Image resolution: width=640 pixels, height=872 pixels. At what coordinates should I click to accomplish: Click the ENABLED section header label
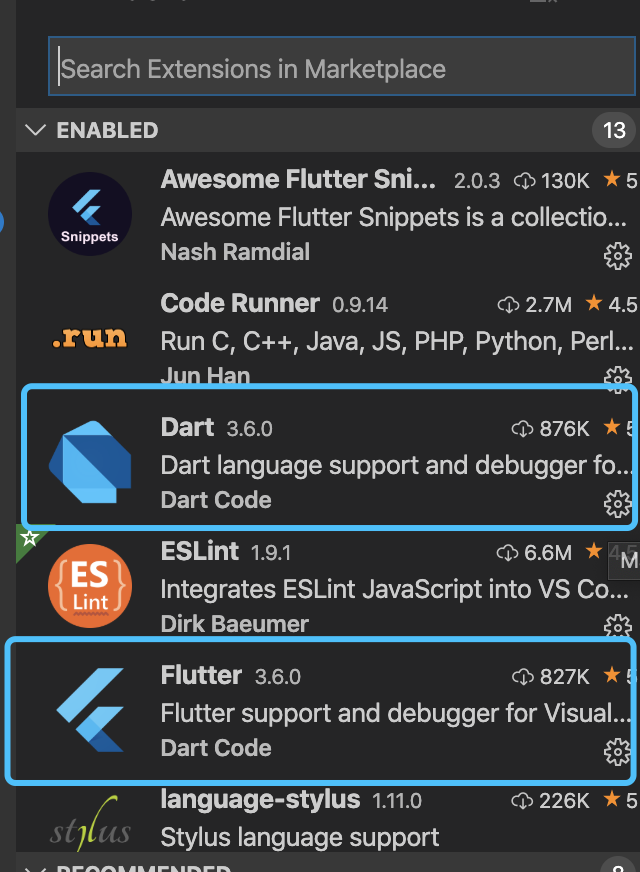[x=107, y=130]
